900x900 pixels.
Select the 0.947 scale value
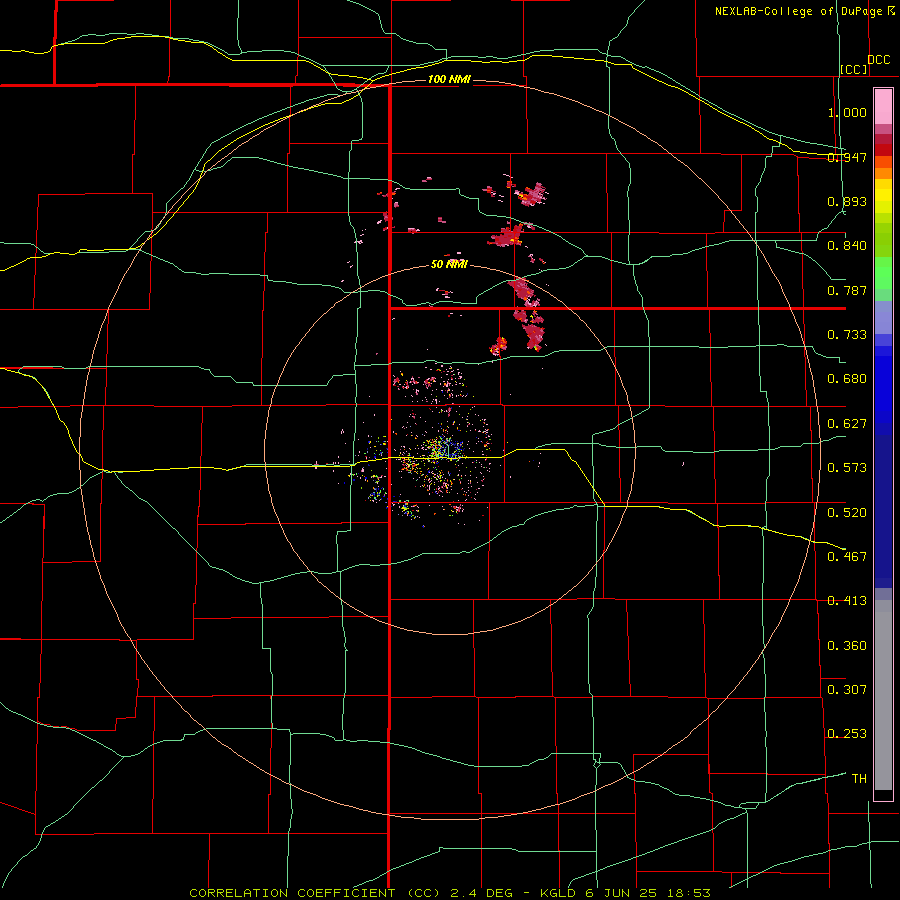(847, 157)
